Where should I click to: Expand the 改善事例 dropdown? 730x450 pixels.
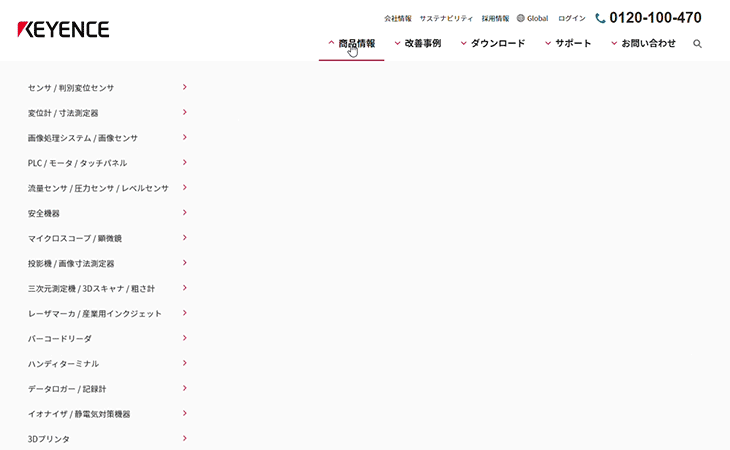pos(417,44)
